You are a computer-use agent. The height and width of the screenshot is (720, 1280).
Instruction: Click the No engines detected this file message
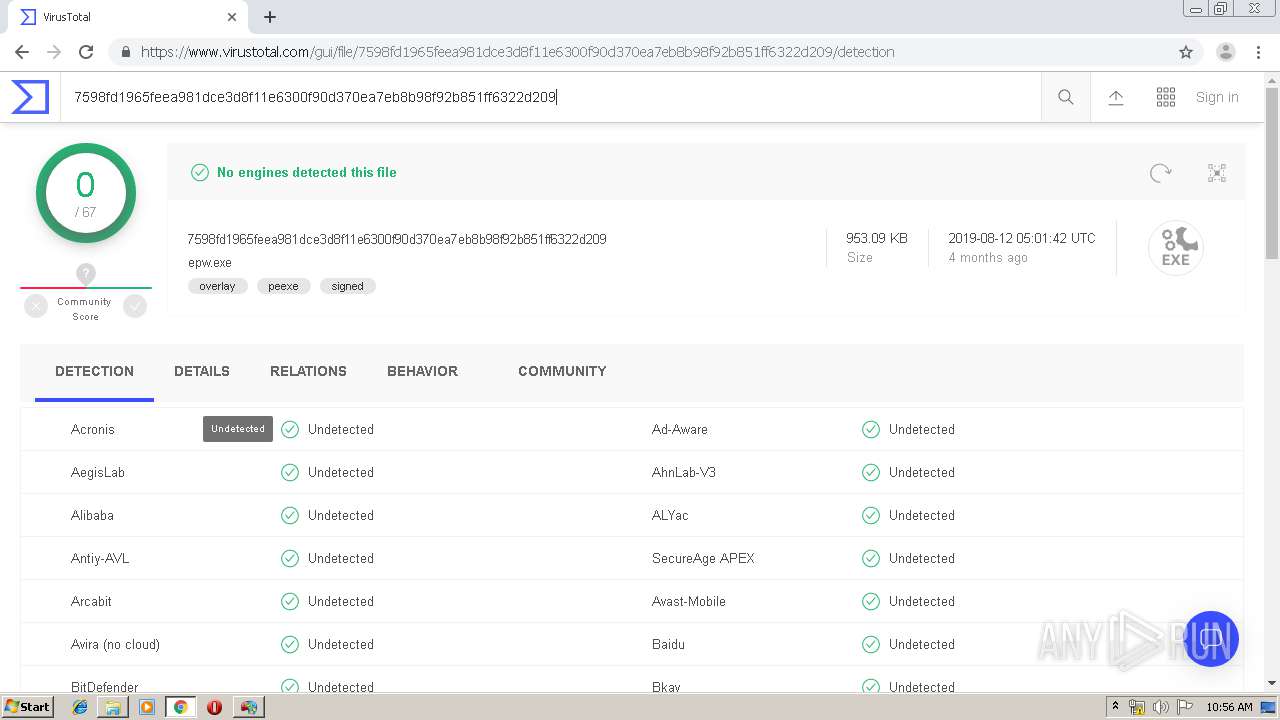click(306, 172)
